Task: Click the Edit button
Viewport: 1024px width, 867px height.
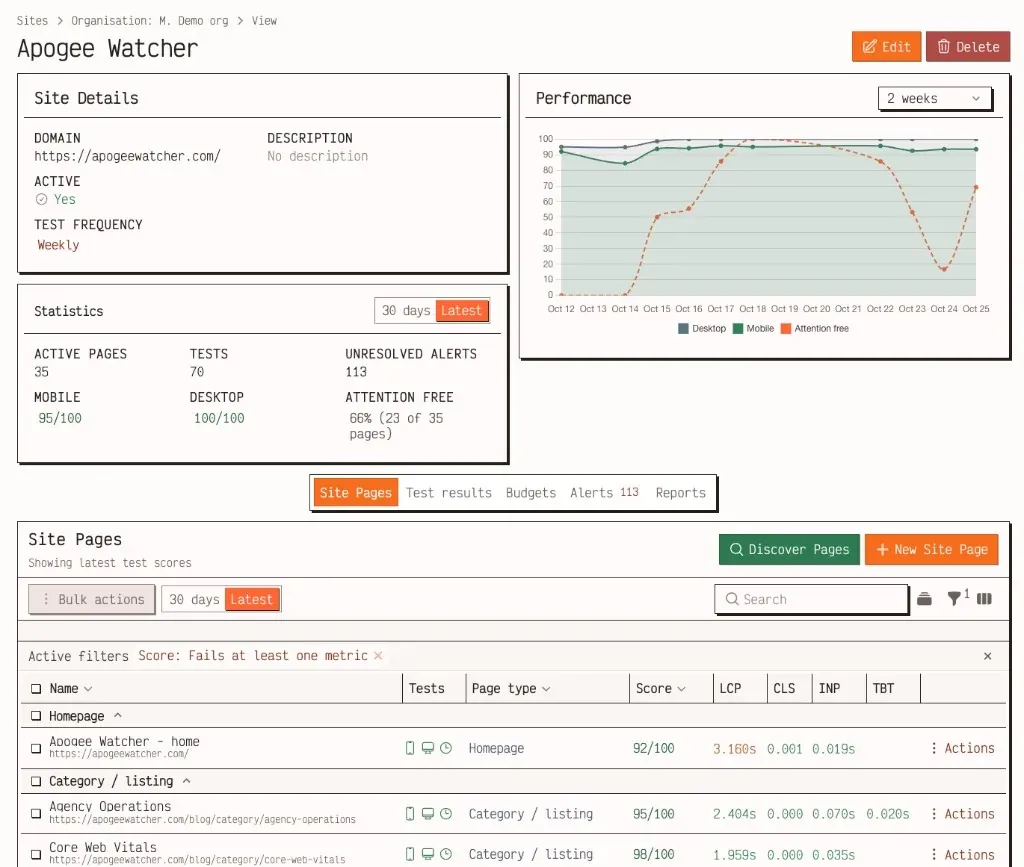Action: (x=886, y=46)
